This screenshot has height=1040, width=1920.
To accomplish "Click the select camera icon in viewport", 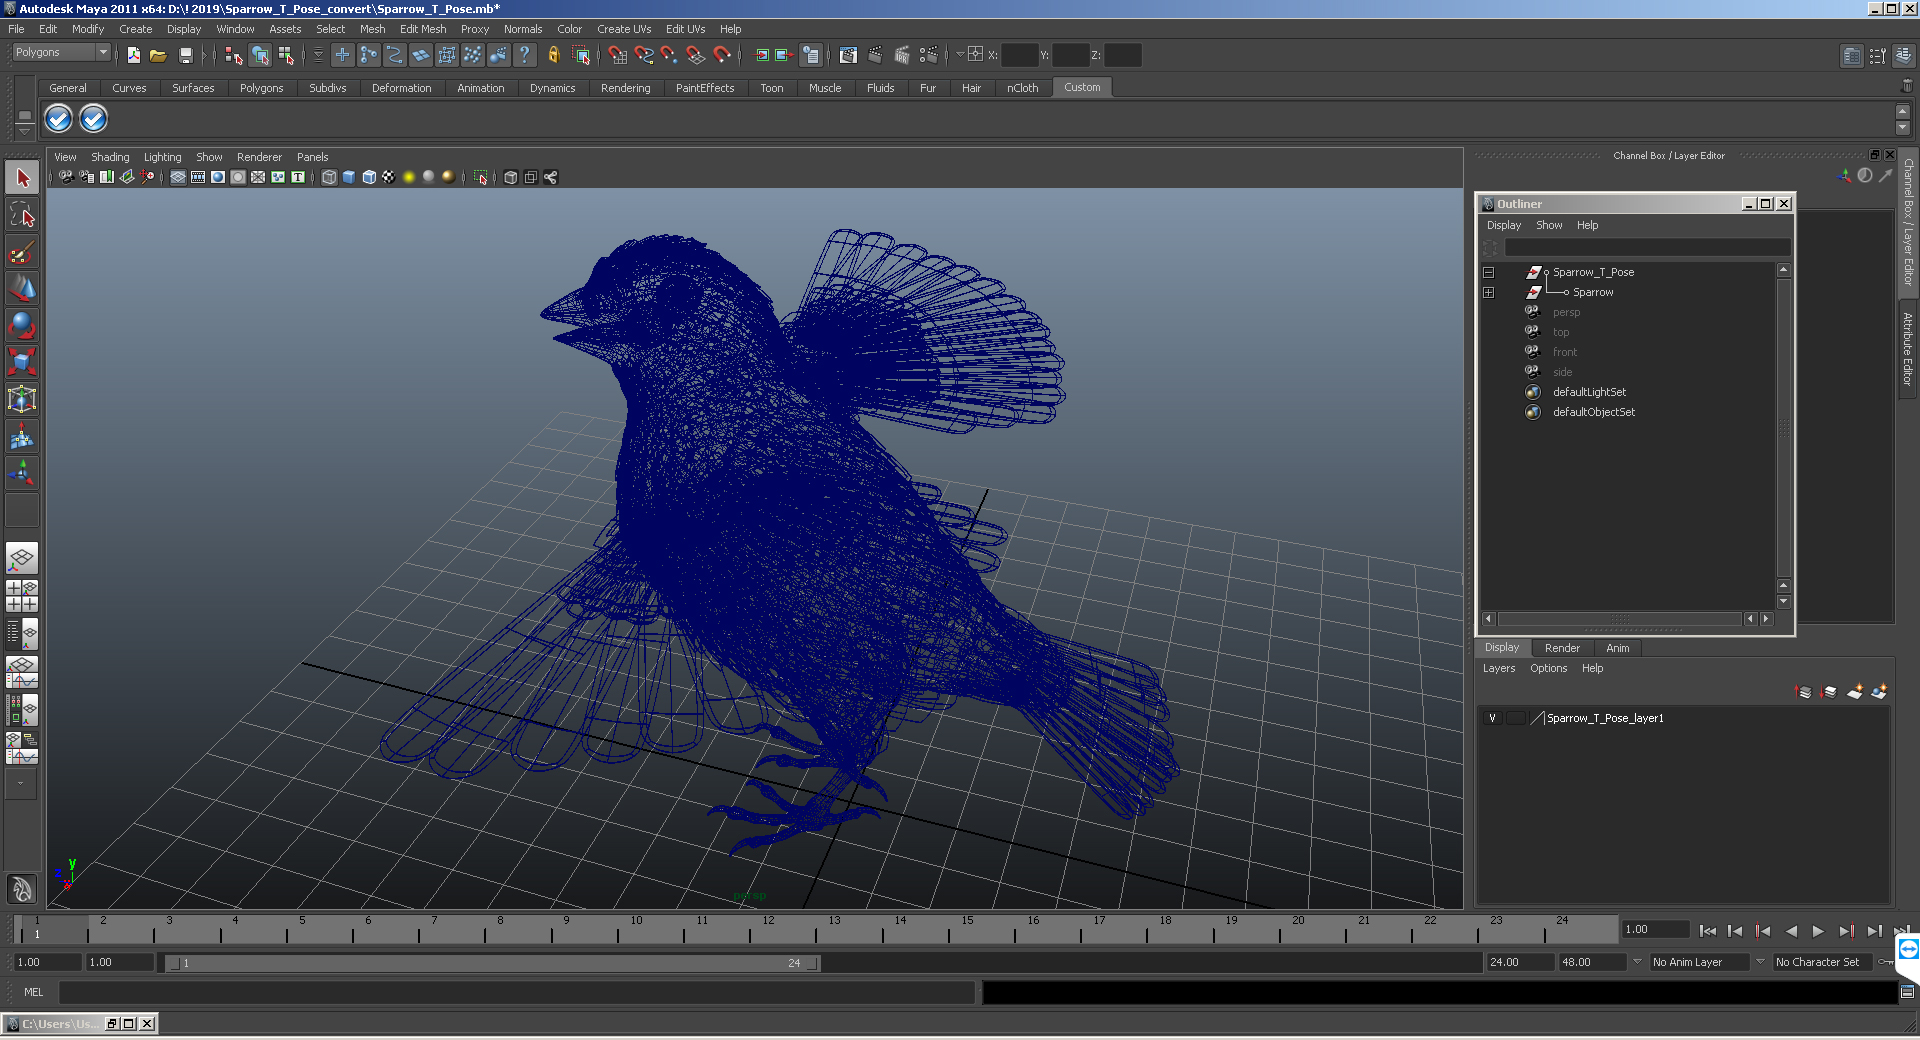I will (66, 177).
